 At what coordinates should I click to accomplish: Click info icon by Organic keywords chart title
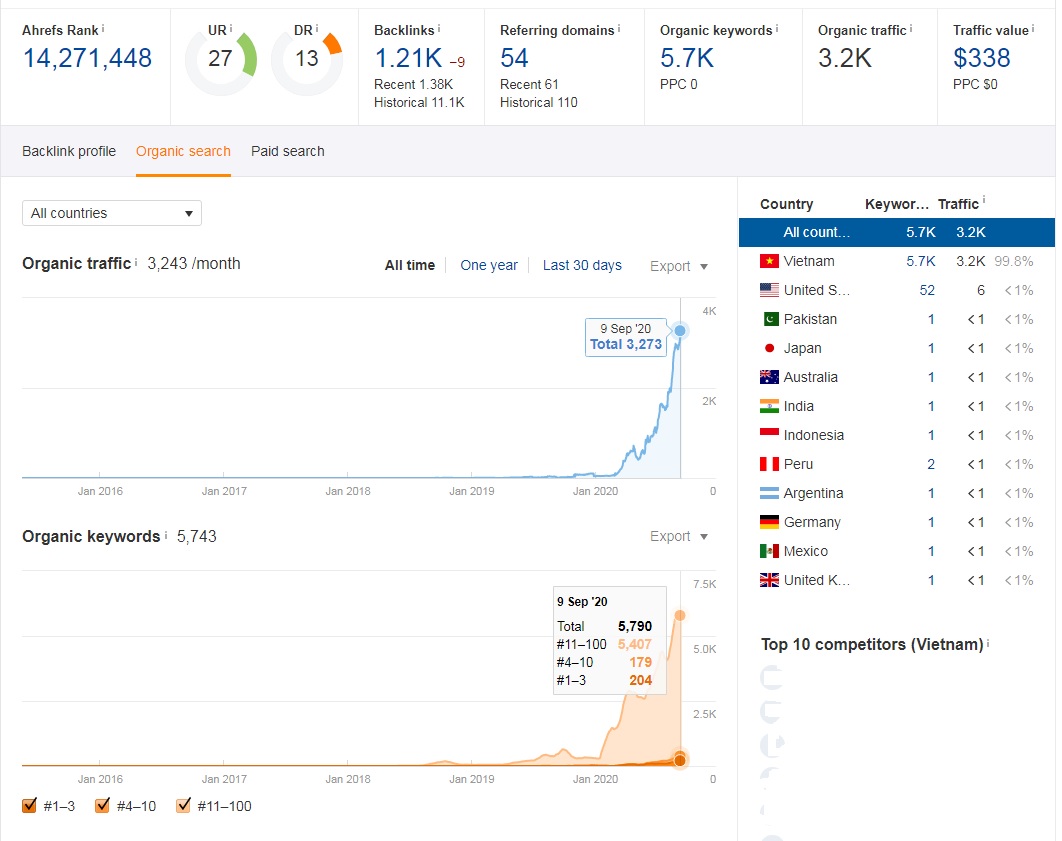pyautogui.click(x=166, y=535)
